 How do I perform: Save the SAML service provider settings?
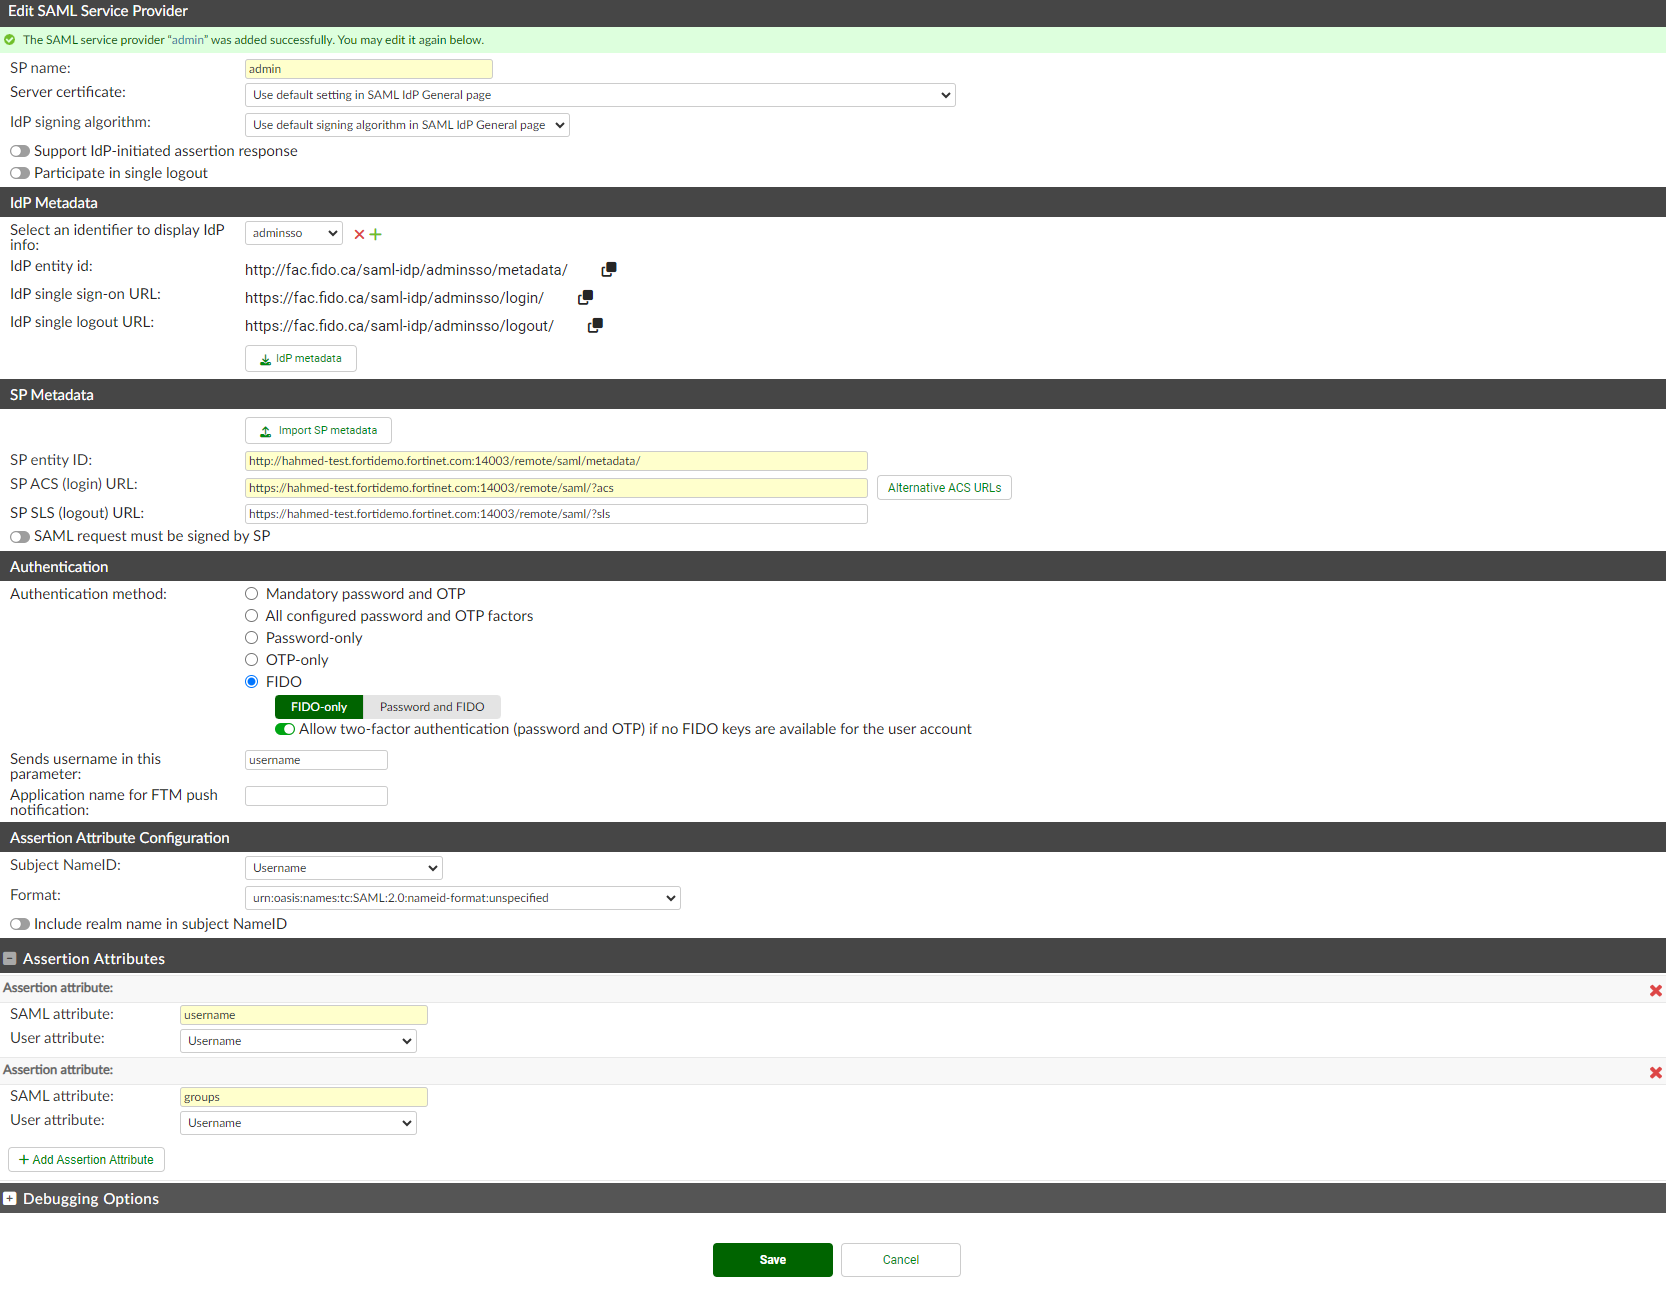coord(772,1259)
